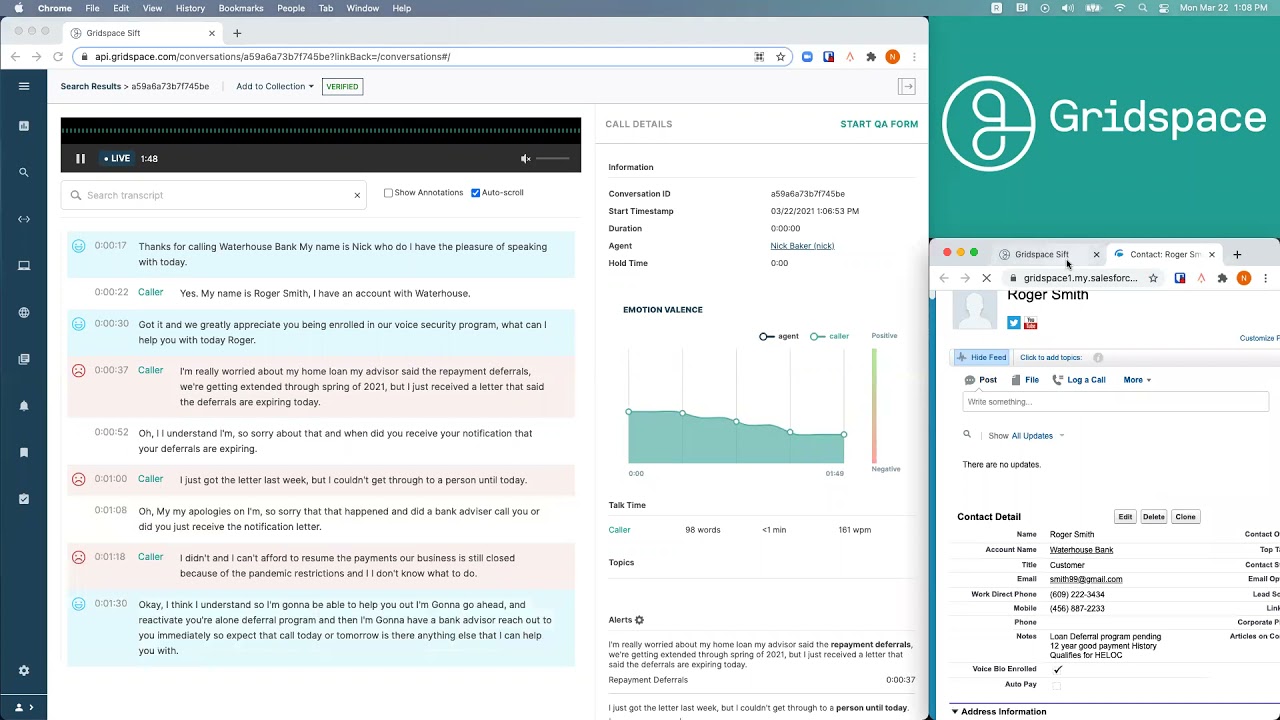Open the smith99@gmail.com email link
1280x720 pixels.
[x=1086, y=579]
